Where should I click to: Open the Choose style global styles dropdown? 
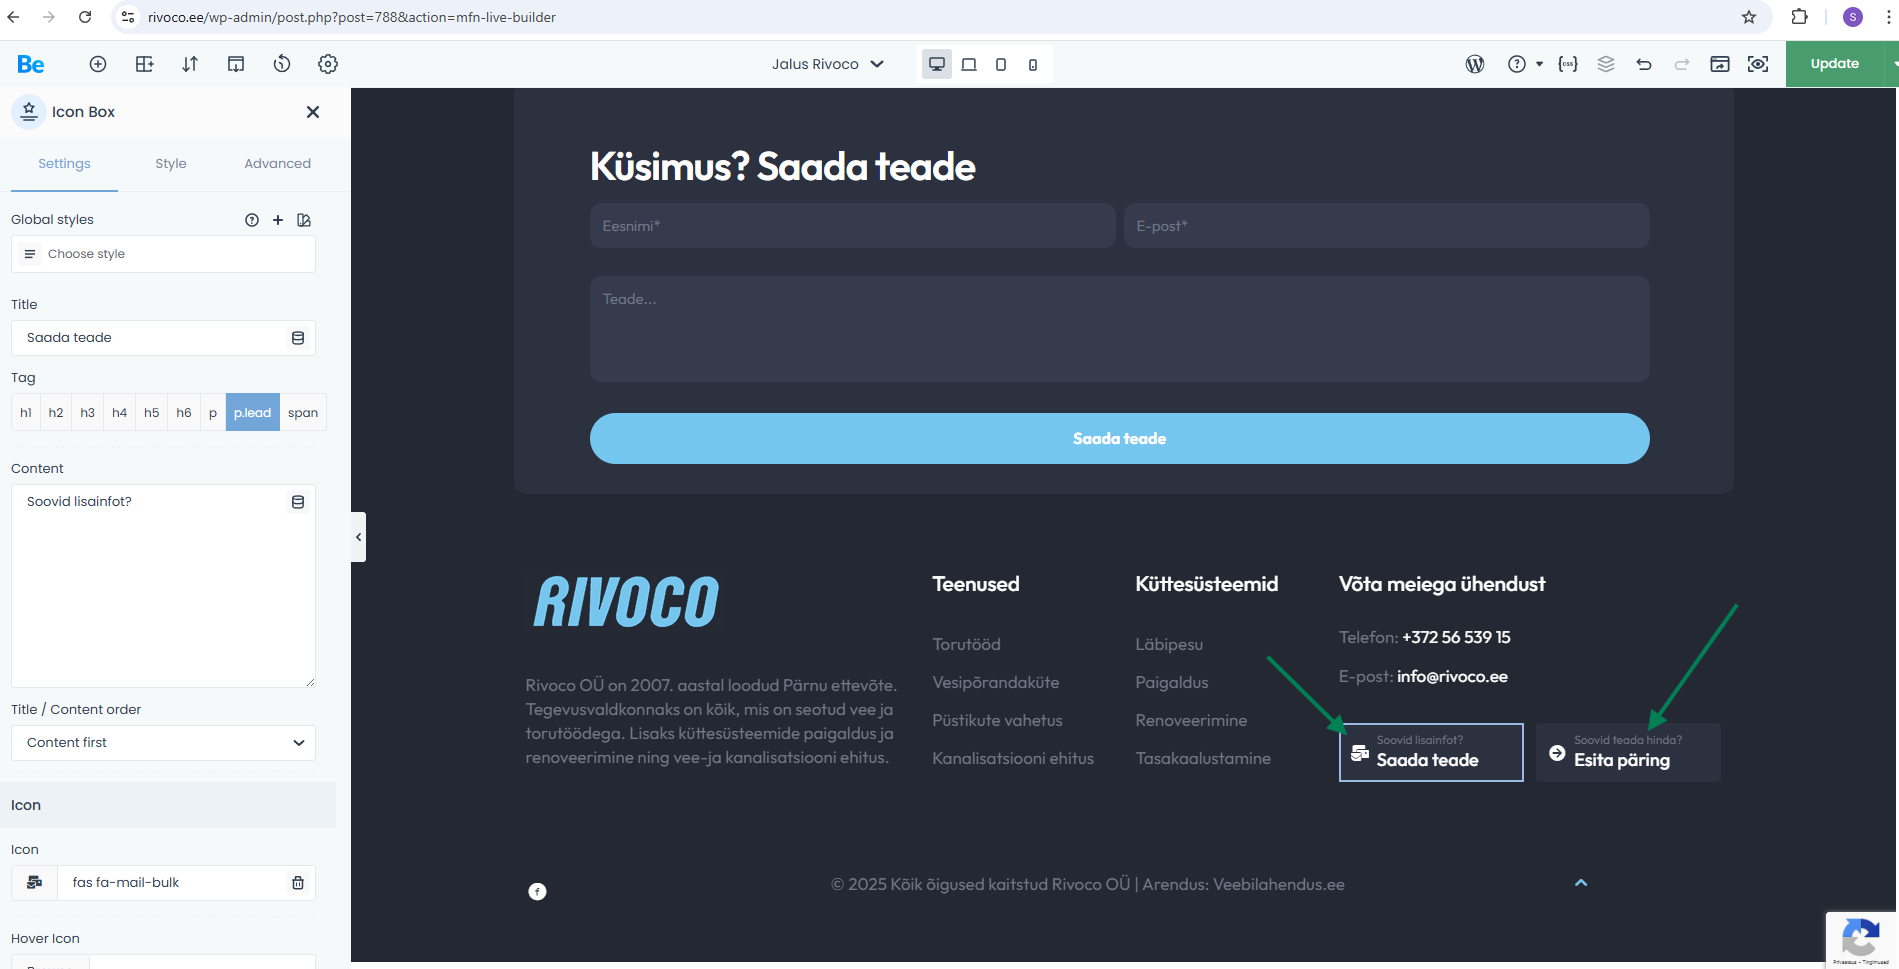[163, 254]
